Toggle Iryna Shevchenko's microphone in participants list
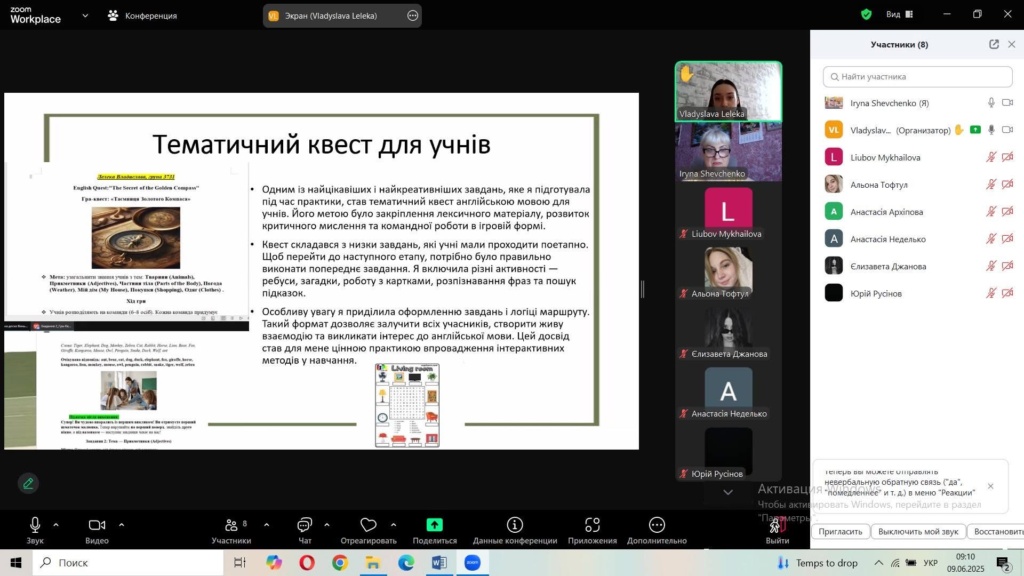The width and height of the screenshot is (1024, 576). point(991,103)
